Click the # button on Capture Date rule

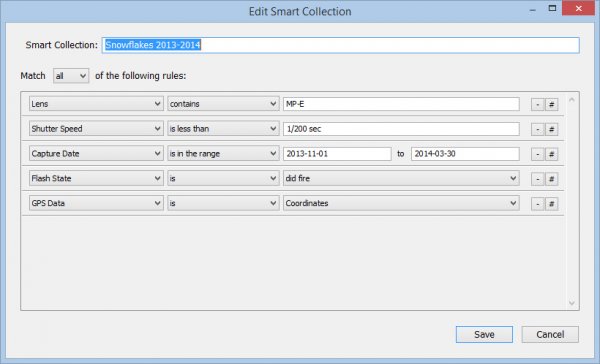(551, 154)
